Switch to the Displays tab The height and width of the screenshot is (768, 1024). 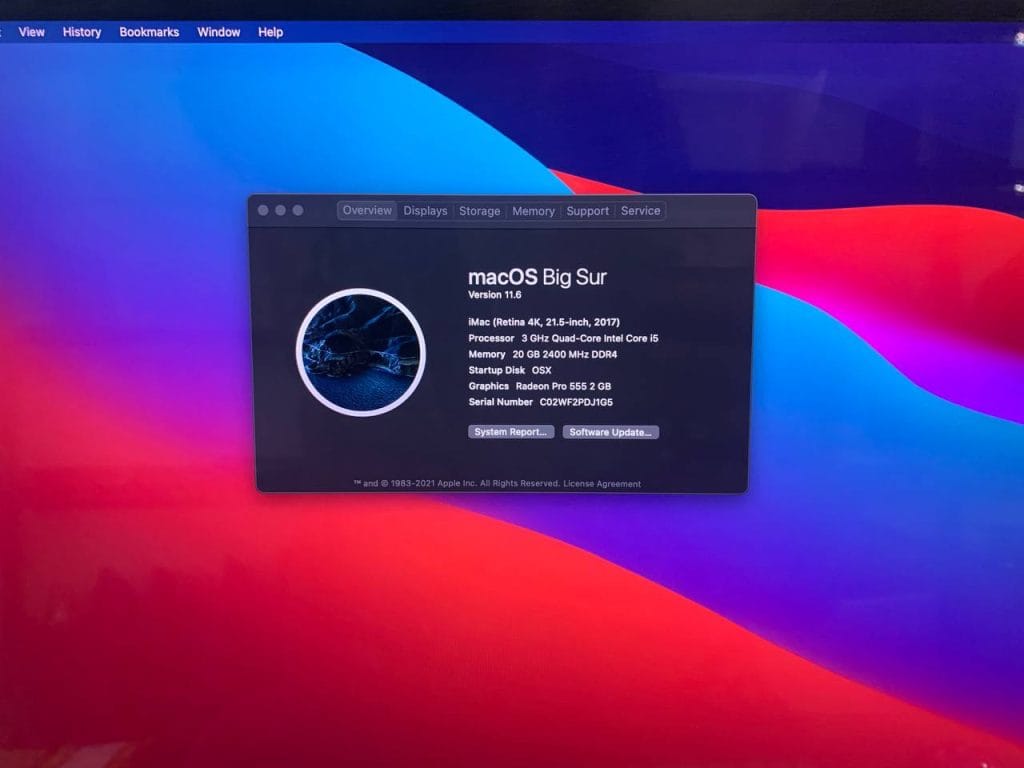click(x=425, y=211)
